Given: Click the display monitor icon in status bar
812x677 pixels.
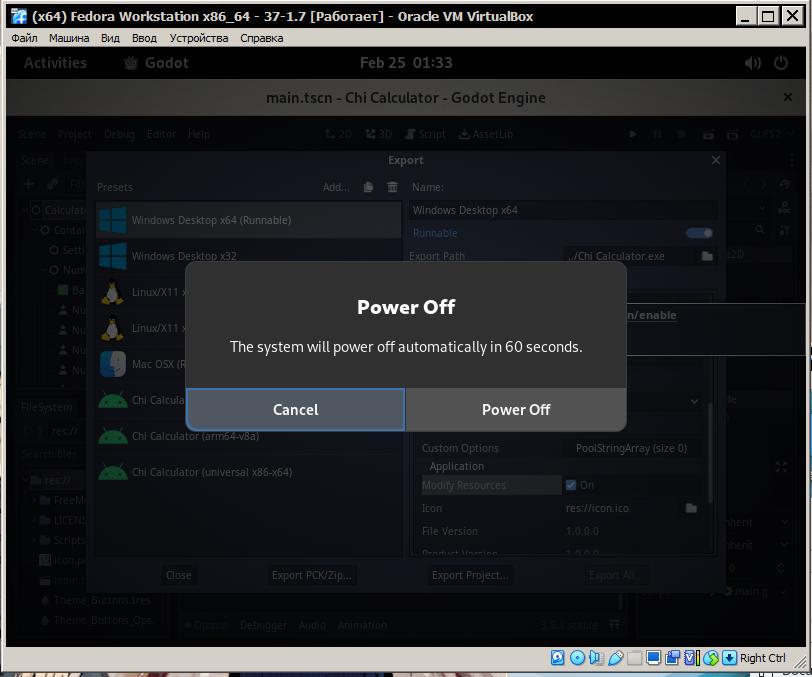Looking at the screenshot, I should [654, 657].
